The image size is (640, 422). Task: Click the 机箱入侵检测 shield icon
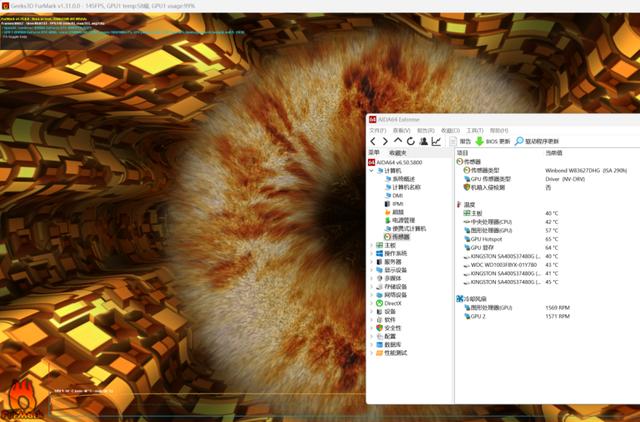pos(467,187)
